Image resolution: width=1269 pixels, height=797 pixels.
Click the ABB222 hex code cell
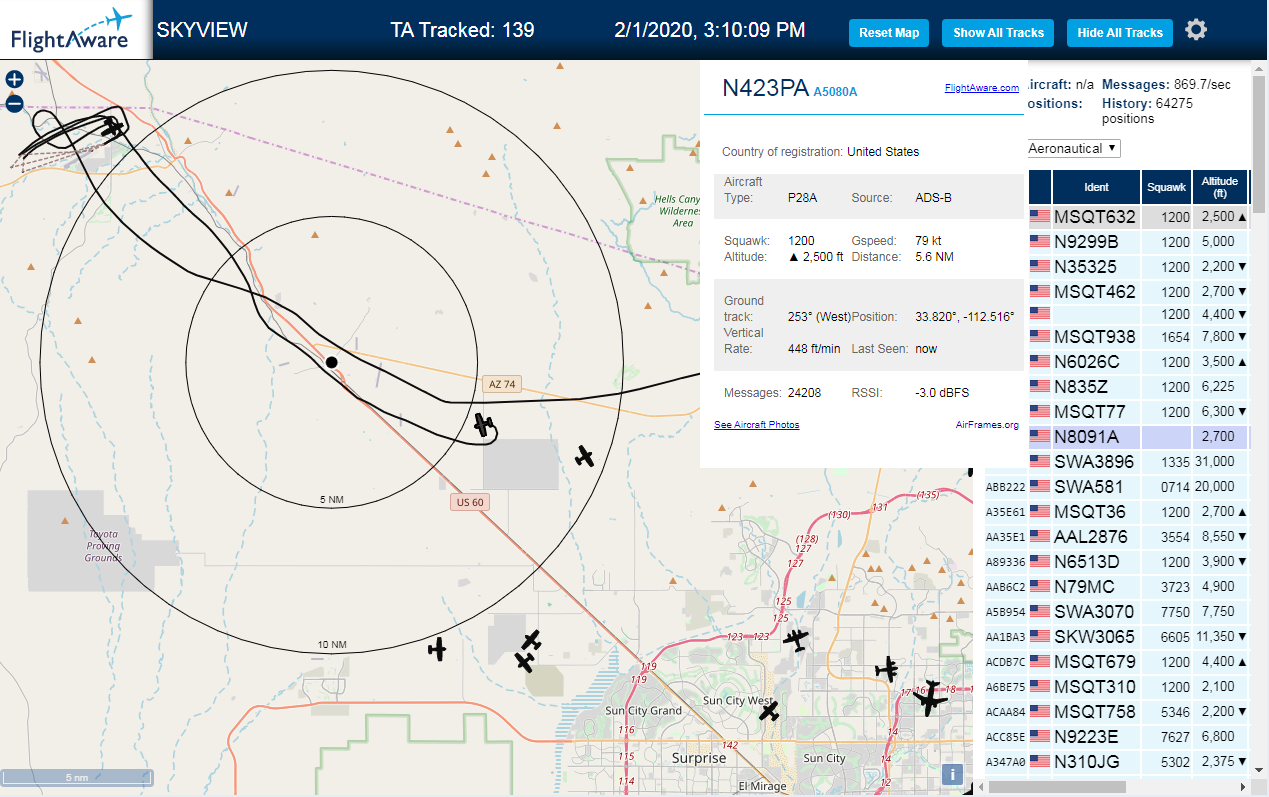click(1005, 487)
